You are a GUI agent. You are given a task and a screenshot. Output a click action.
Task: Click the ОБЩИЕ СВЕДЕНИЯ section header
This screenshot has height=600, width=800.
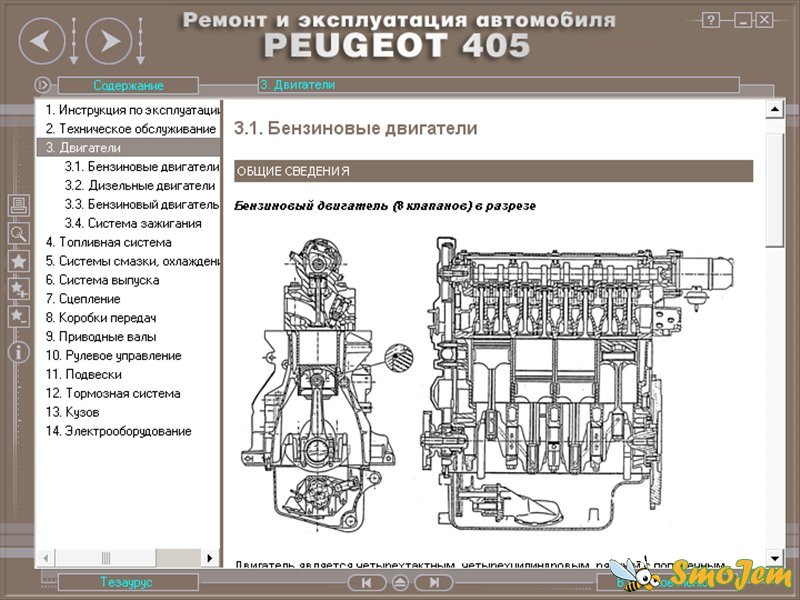coord(493,171)
